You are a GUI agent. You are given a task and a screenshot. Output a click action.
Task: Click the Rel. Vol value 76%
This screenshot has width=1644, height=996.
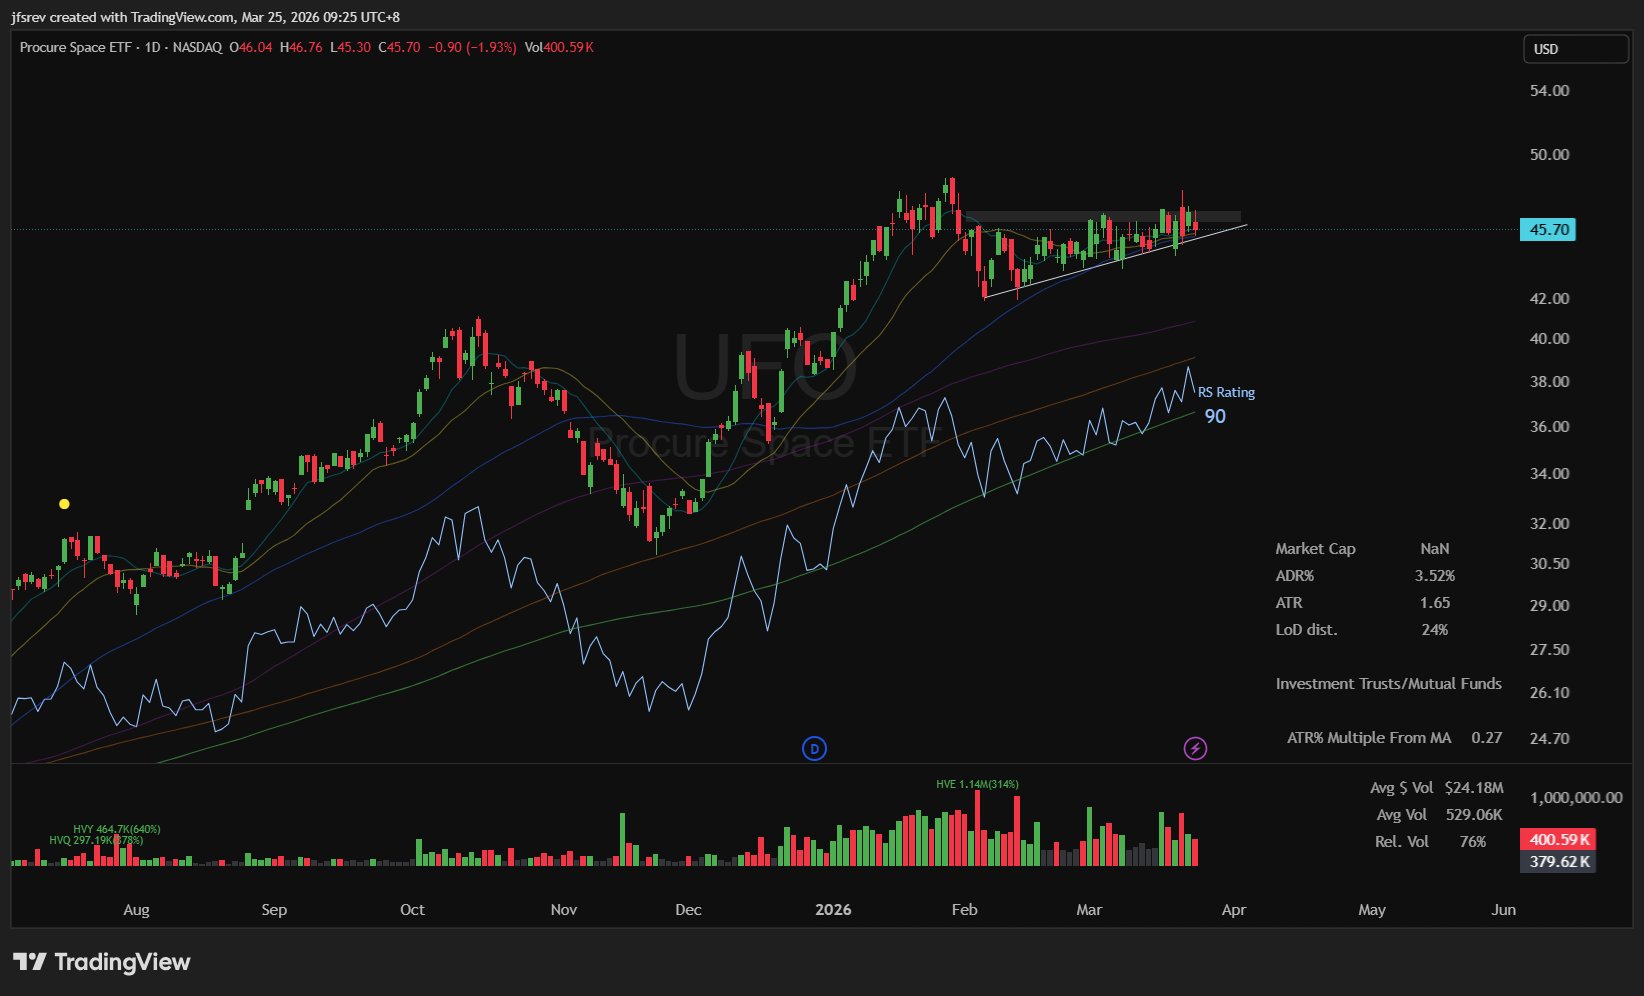pyautogui.click(x=1472, y=841)
